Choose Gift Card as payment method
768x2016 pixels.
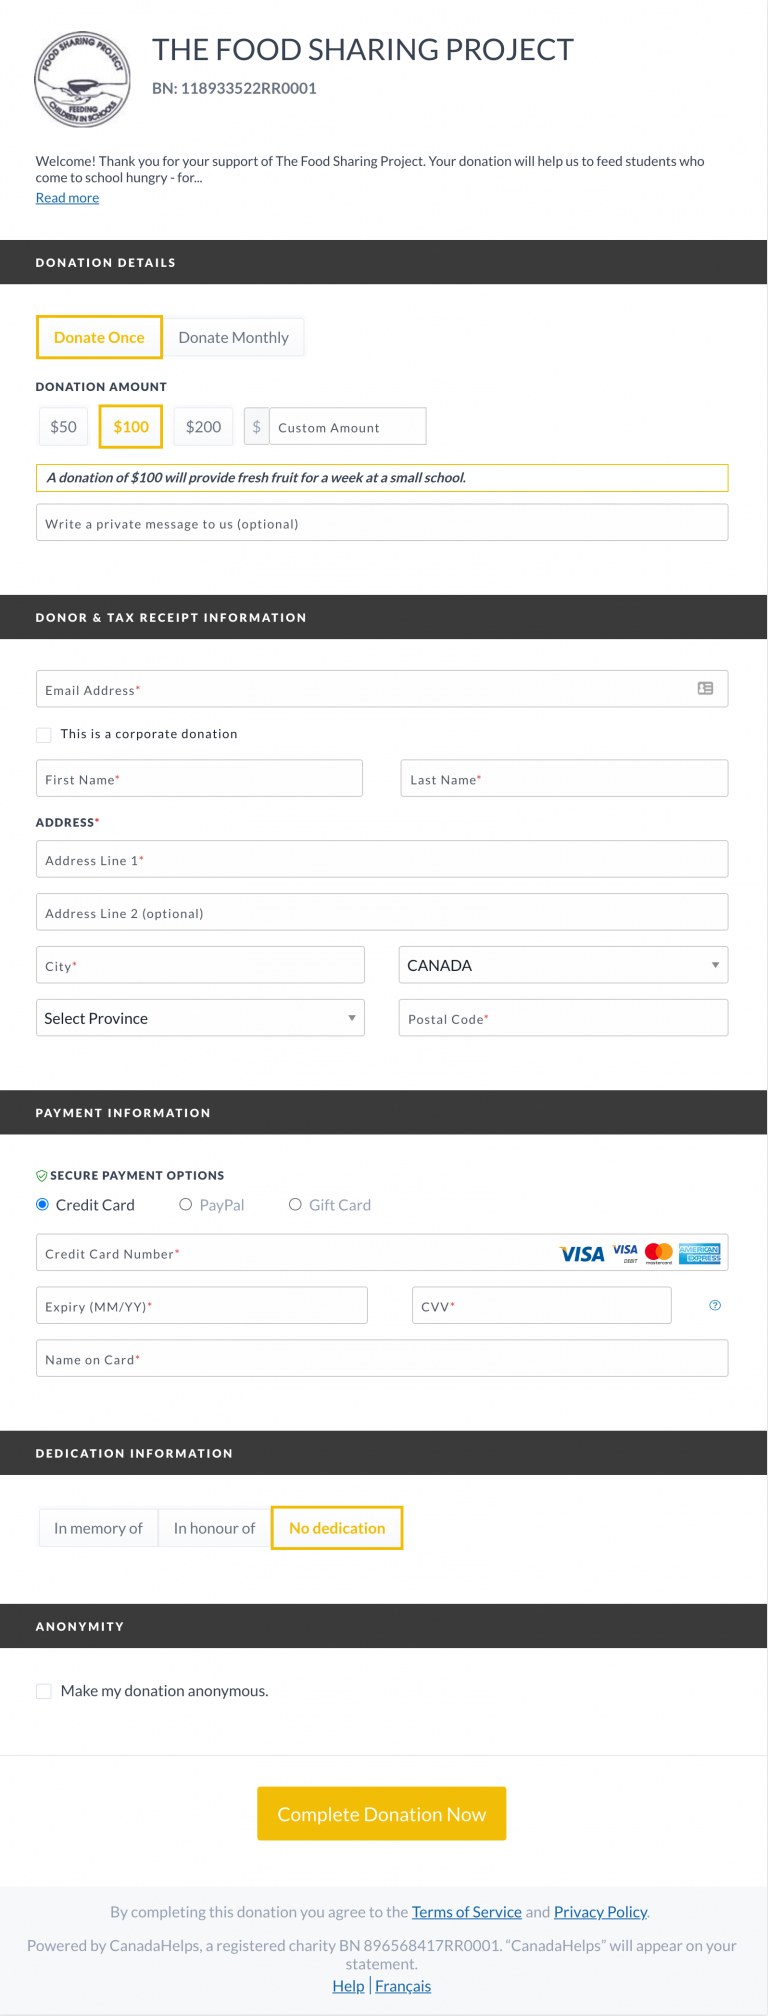pos(295,1205)
